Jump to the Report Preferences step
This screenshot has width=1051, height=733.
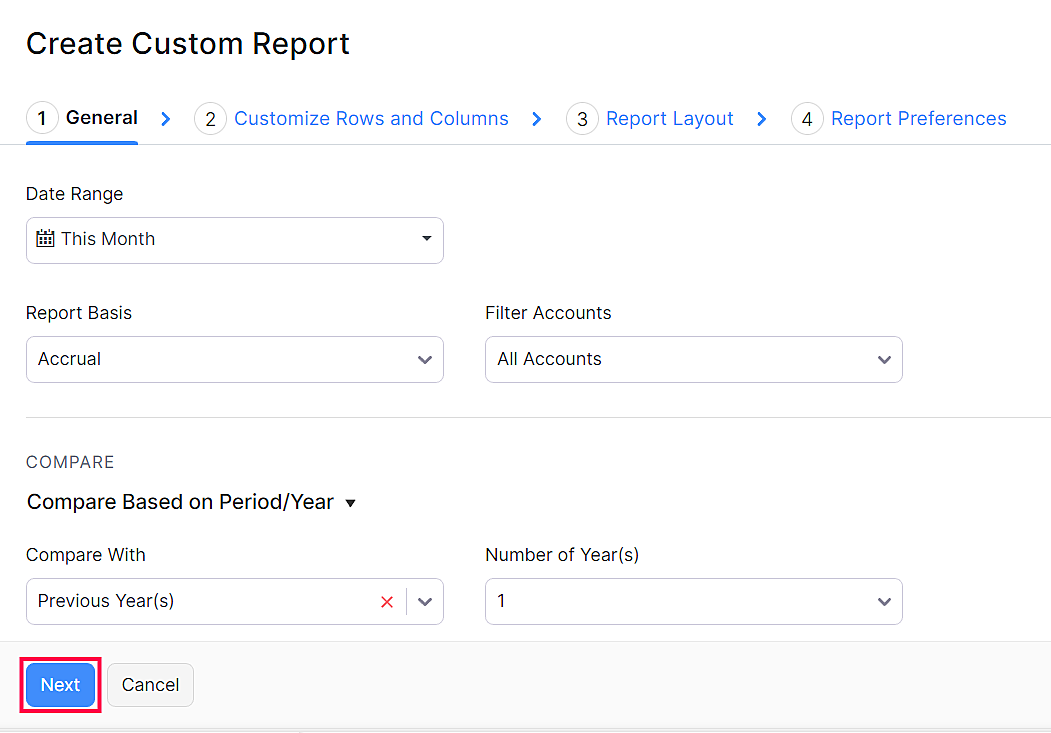click(918, 119)
